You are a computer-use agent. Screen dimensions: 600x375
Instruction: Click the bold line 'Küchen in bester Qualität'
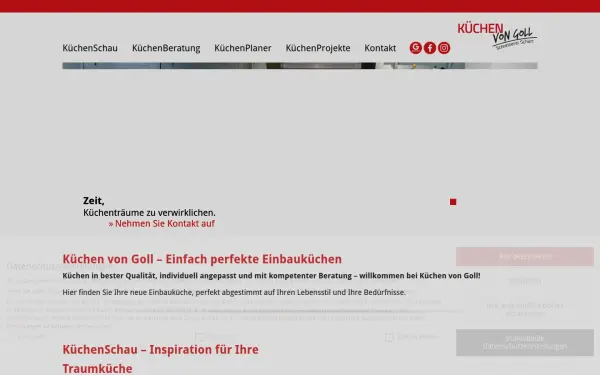271,276
